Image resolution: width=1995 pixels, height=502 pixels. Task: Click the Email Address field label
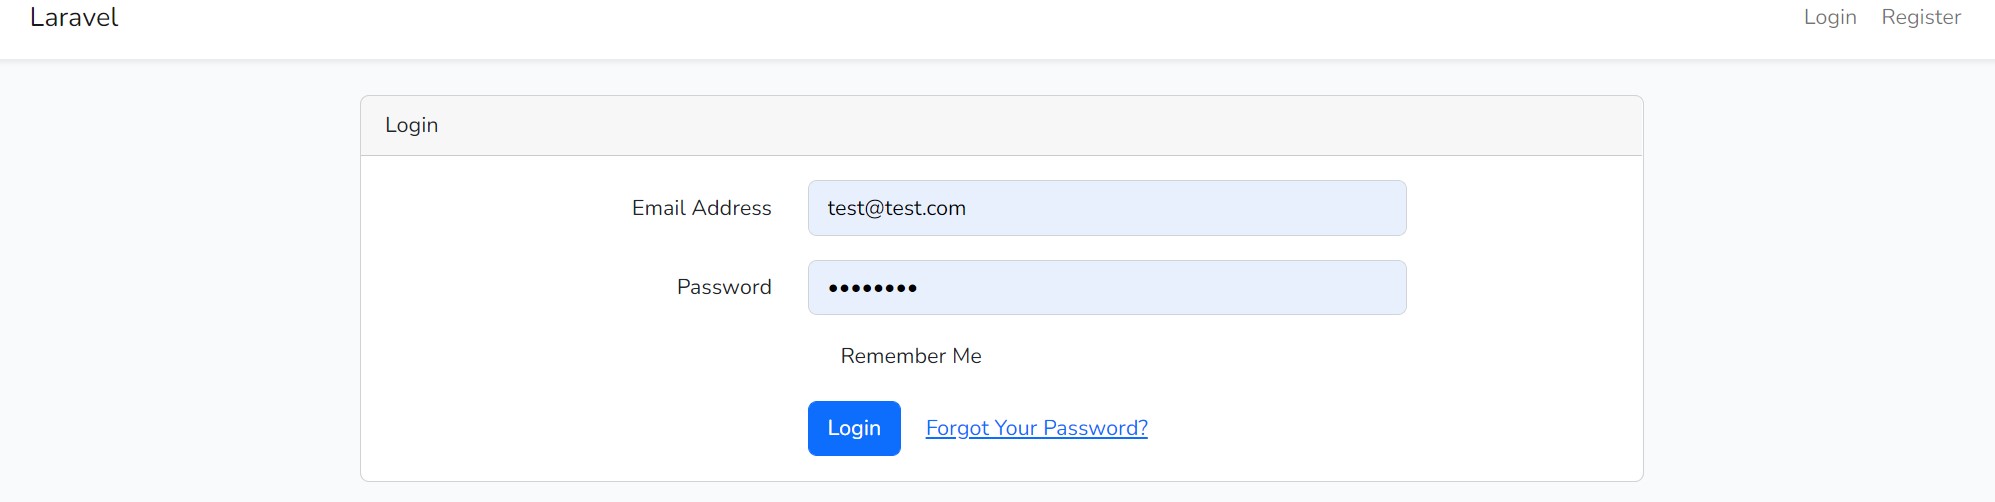coord(701,208)
